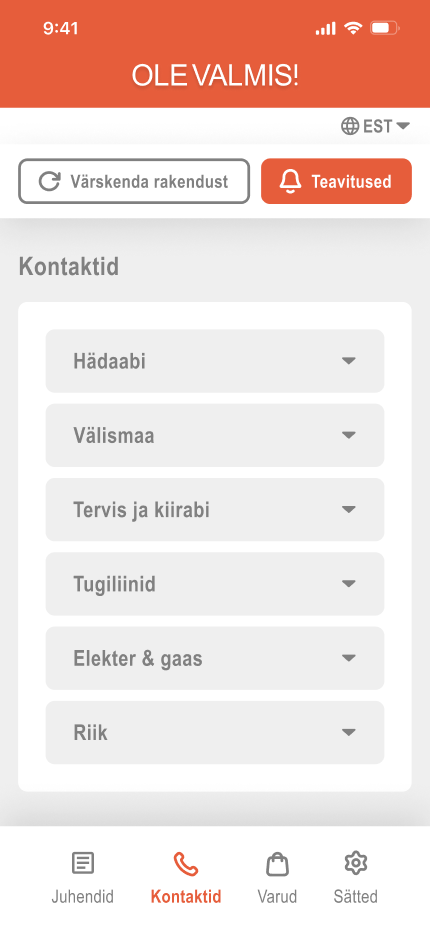Switch to the Varud tab label
Viewport: 430px width, 932px height.
pos(277,896)
